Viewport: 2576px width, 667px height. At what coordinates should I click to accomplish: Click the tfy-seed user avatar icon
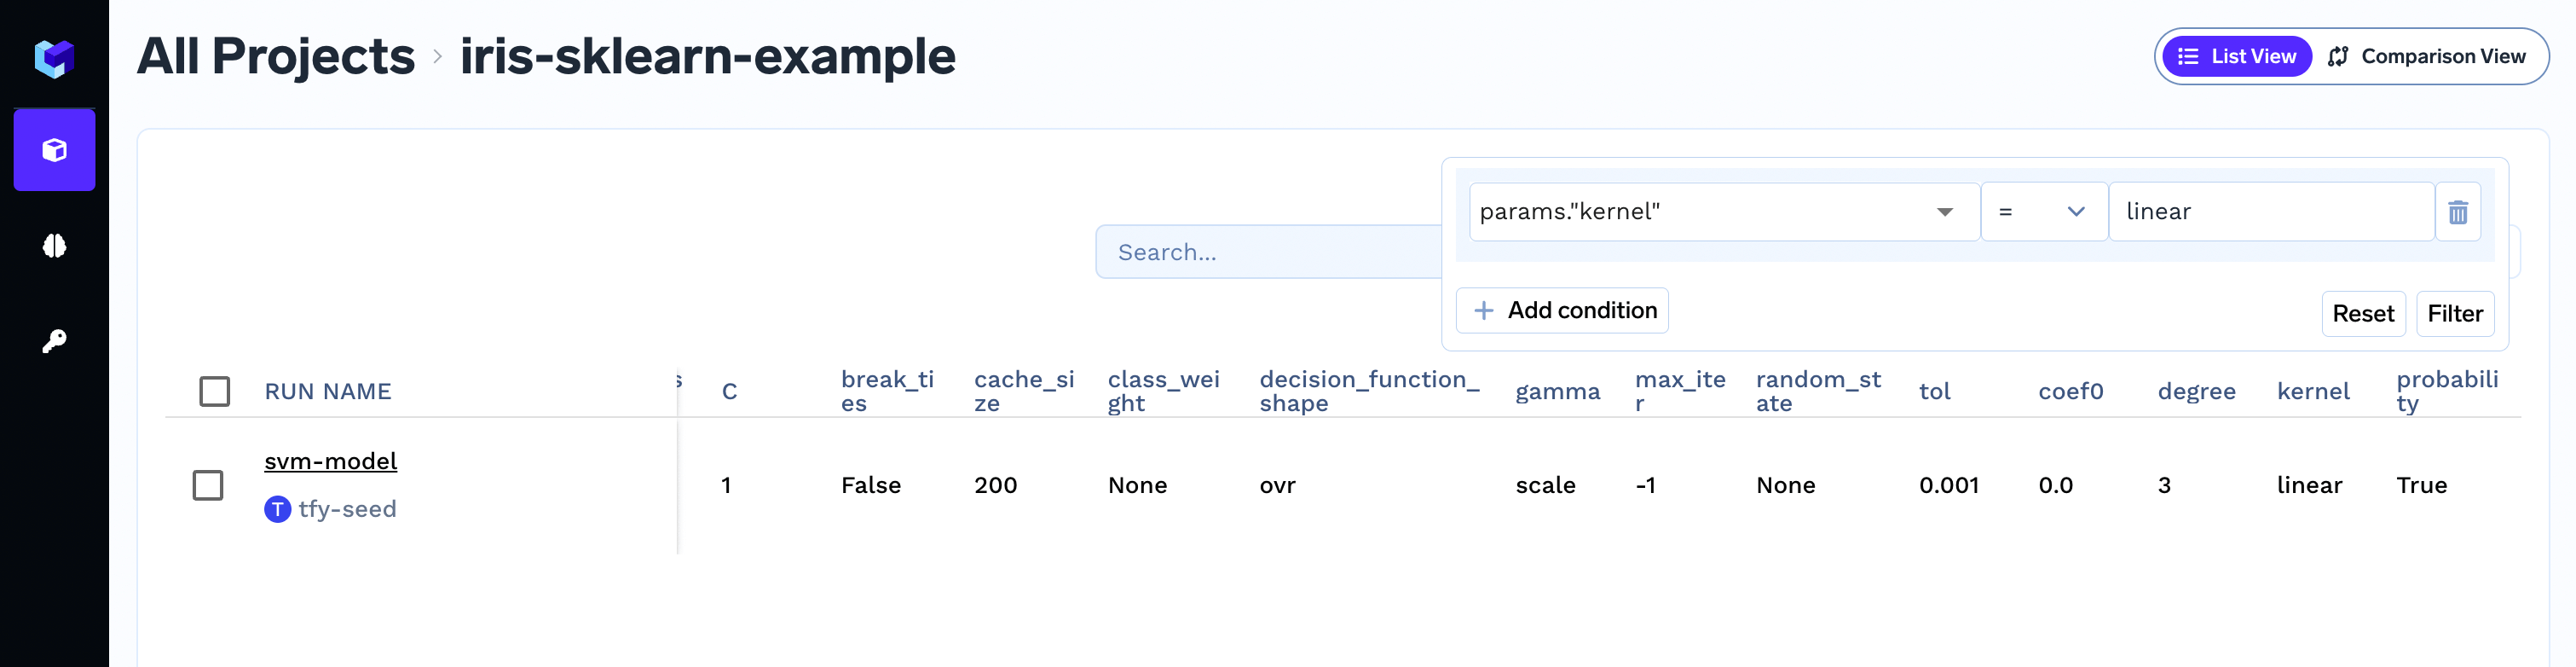coord(277,509)
